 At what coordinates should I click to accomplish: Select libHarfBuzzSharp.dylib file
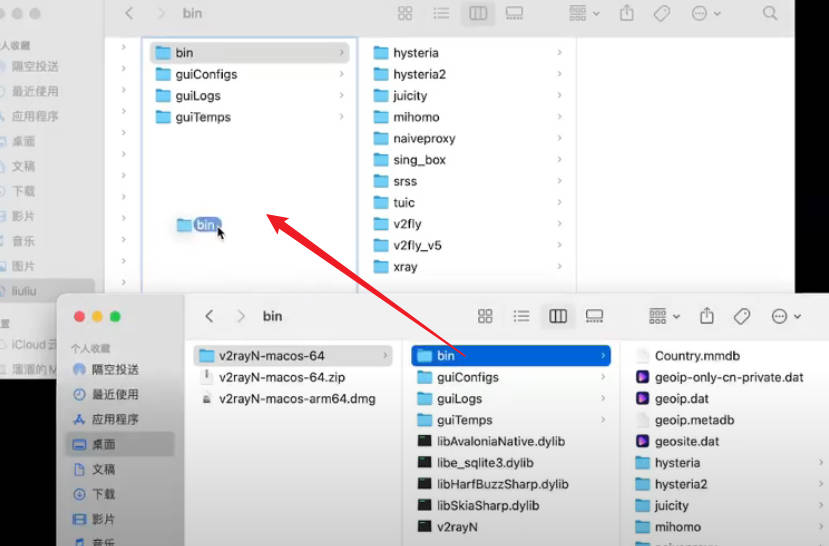(x=511, y=485)
